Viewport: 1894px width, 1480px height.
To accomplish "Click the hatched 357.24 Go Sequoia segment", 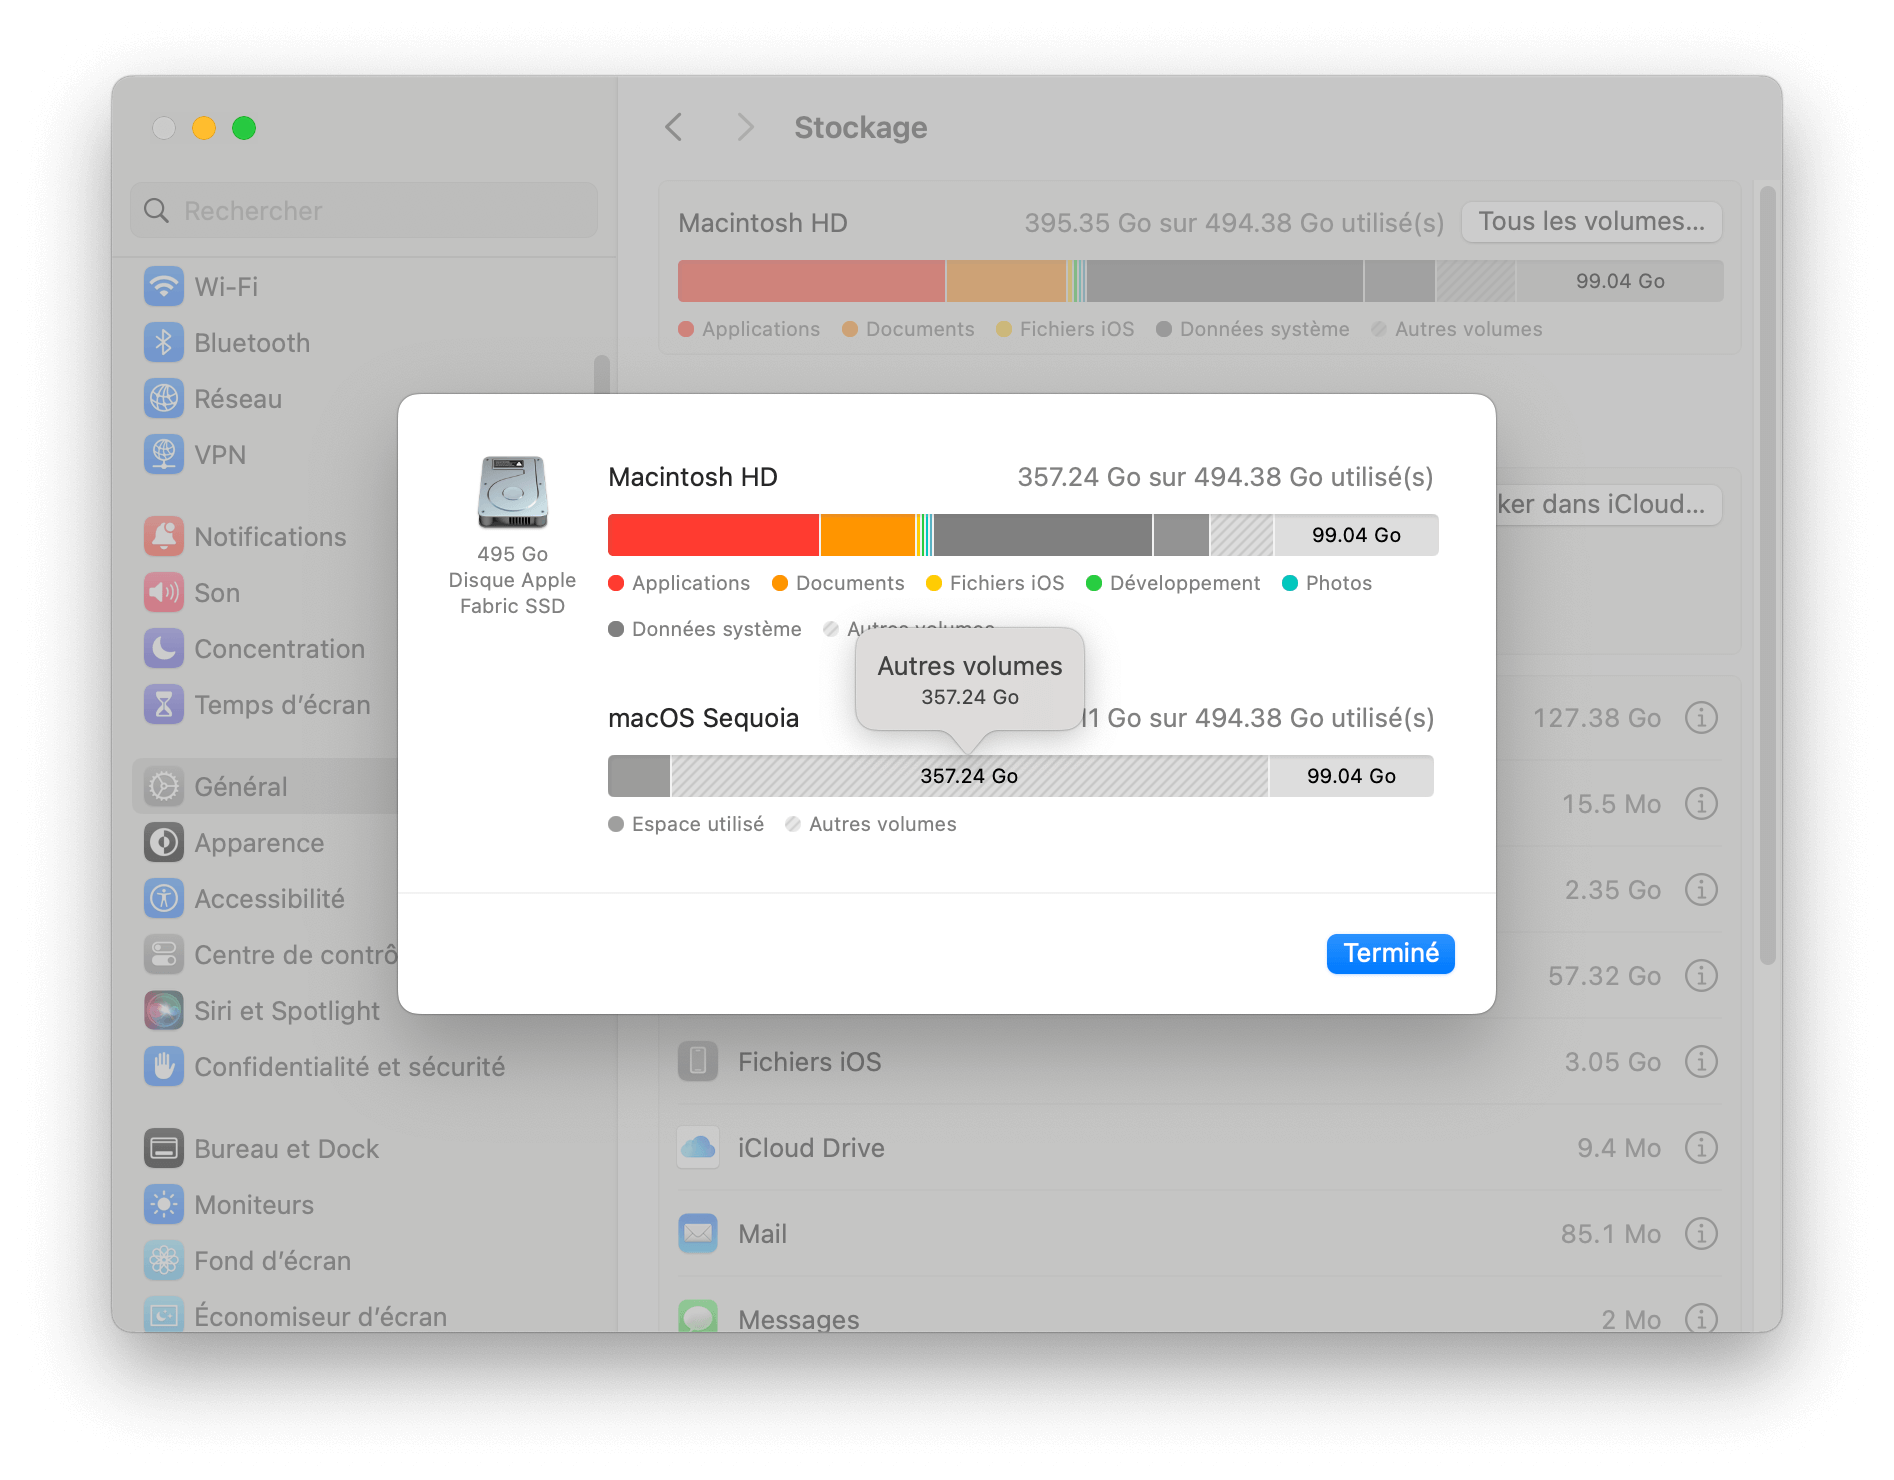I will (969, 776).
